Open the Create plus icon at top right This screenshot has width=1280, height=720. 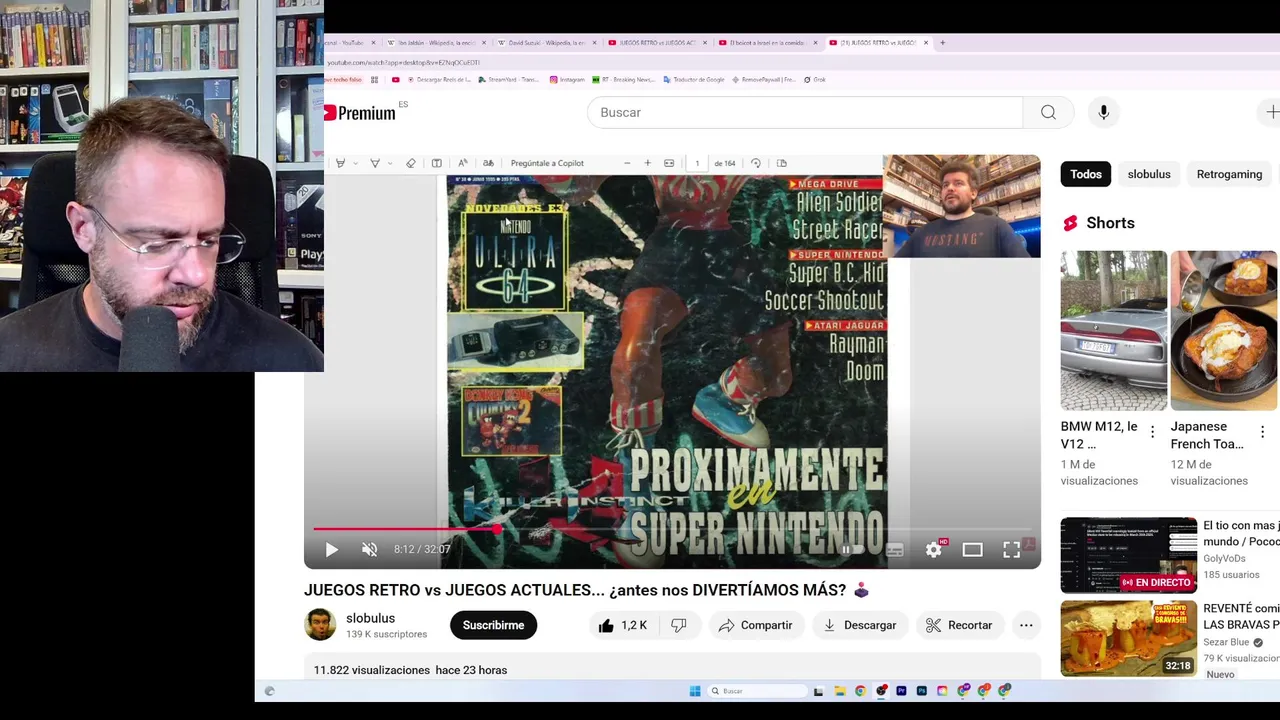tap(1271, 112)
